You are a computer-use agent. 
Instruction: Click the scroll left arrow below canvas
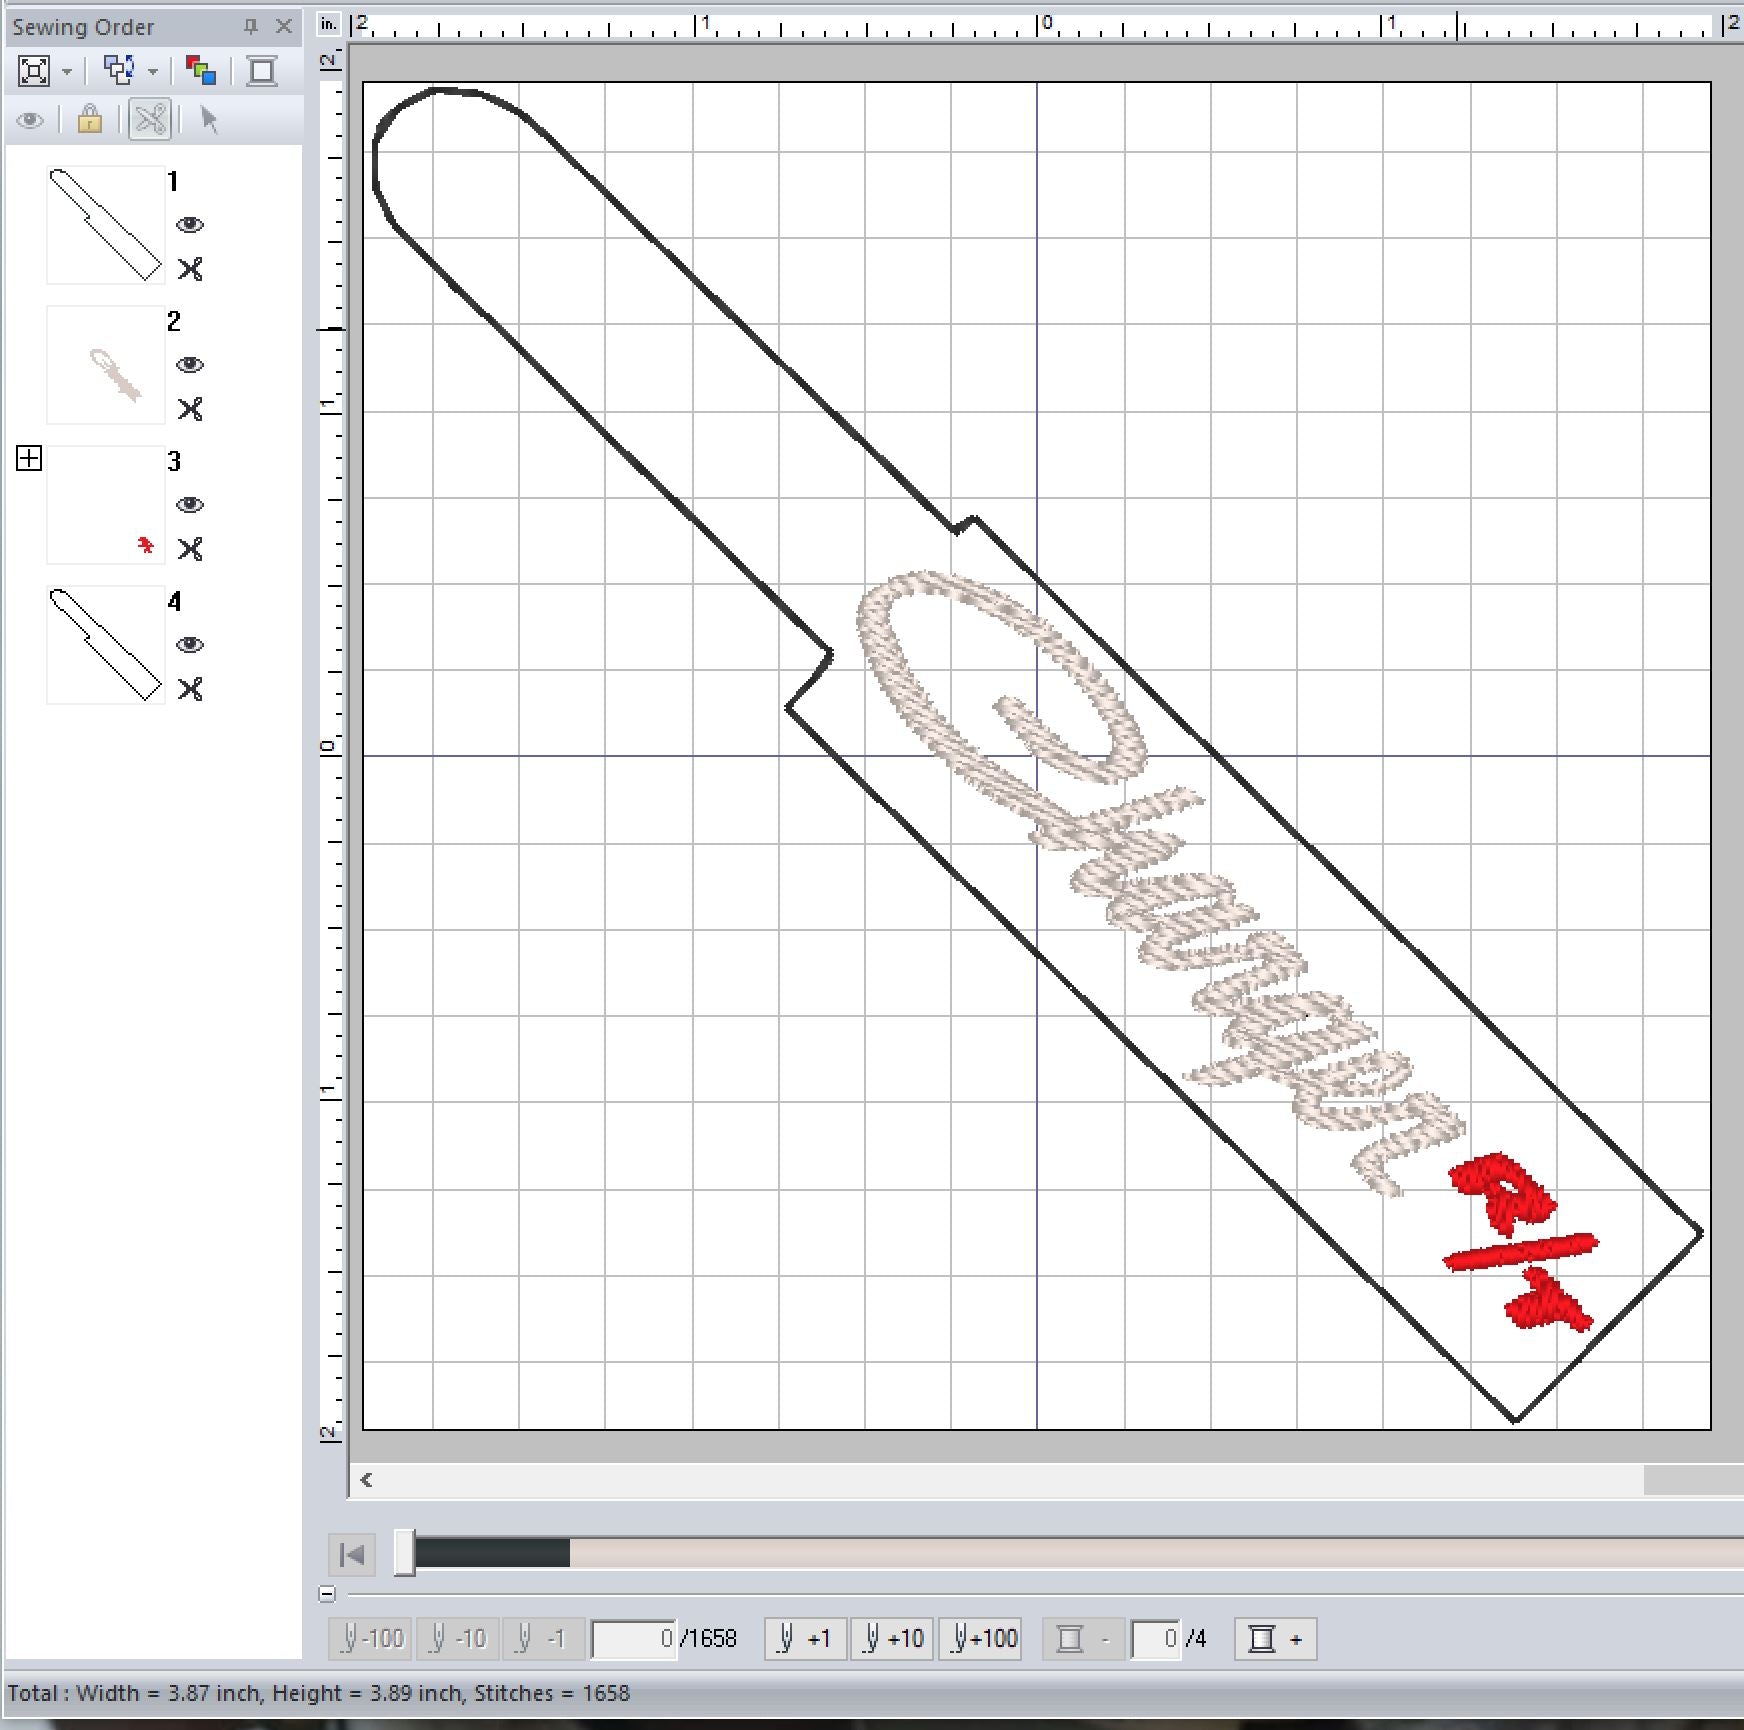coord(366,1480)
